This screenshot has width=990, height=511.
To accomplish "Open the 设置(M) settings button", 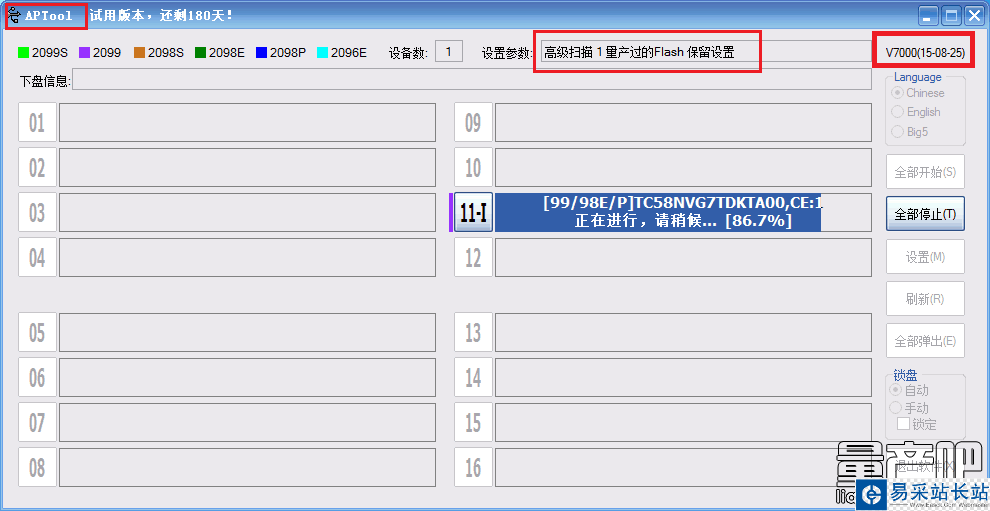I will click(x=925, y=256).
